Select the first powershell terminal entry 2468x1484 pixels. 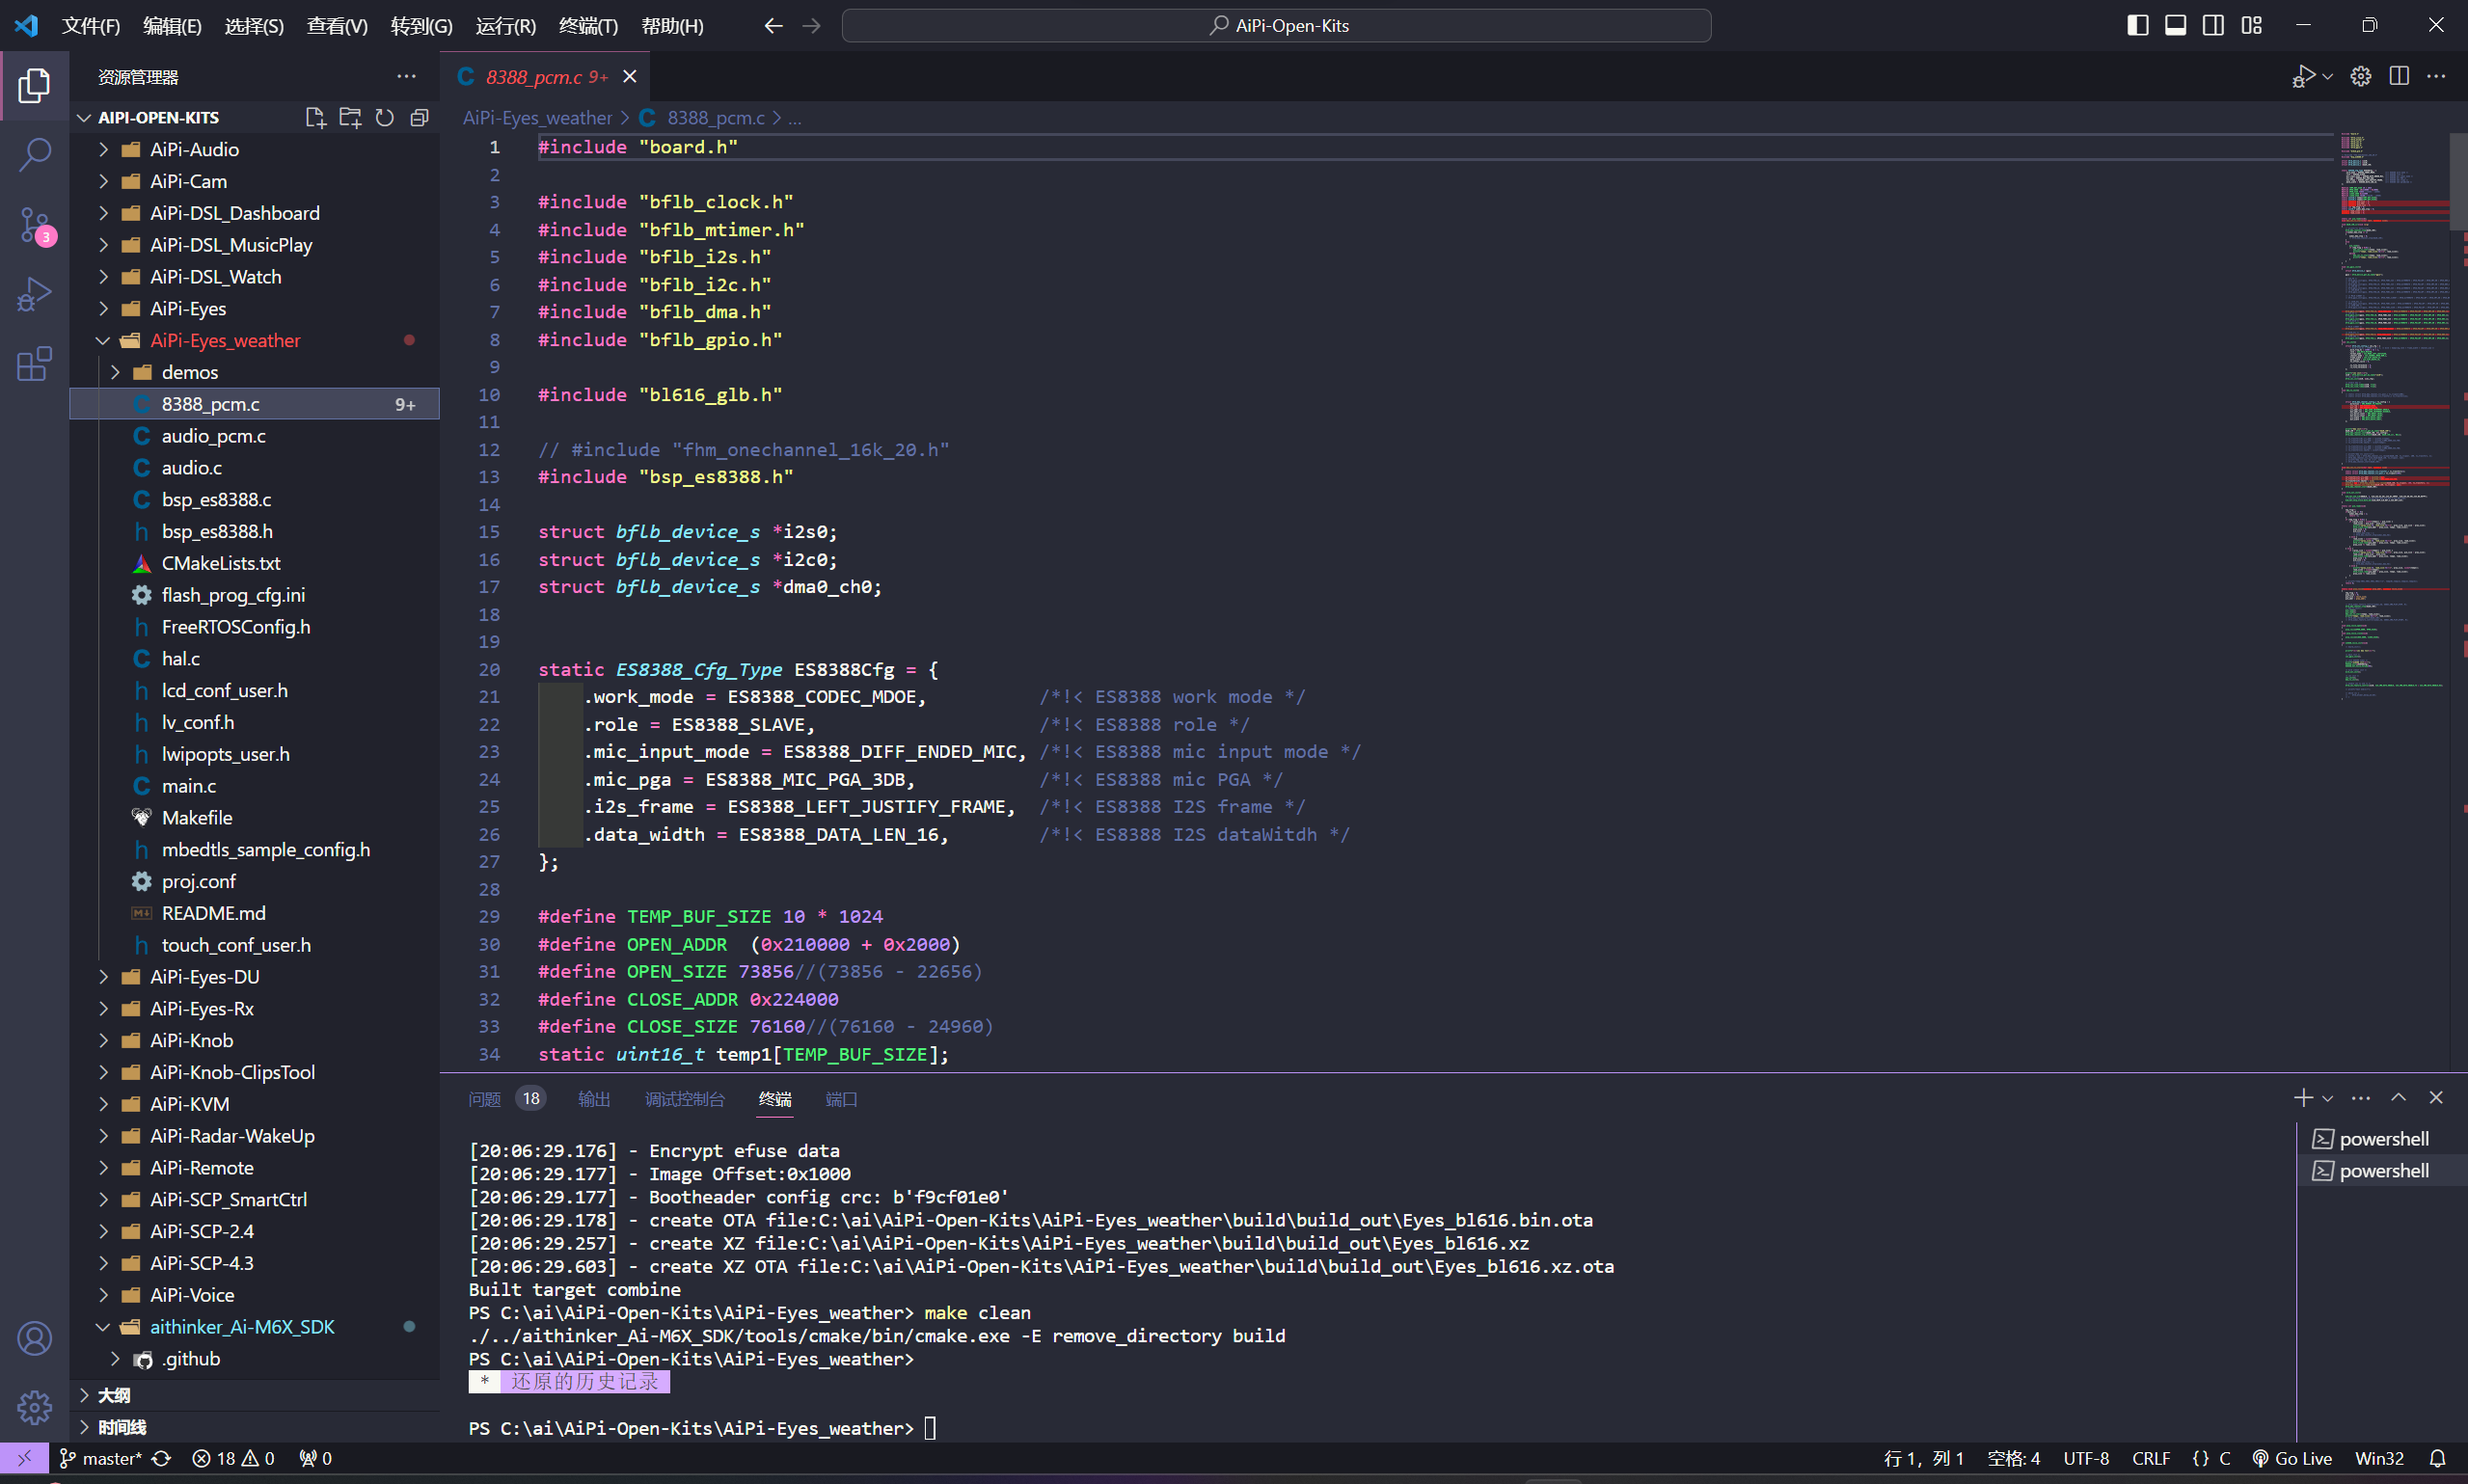pyautogui.click(x=2381, y=1139)
